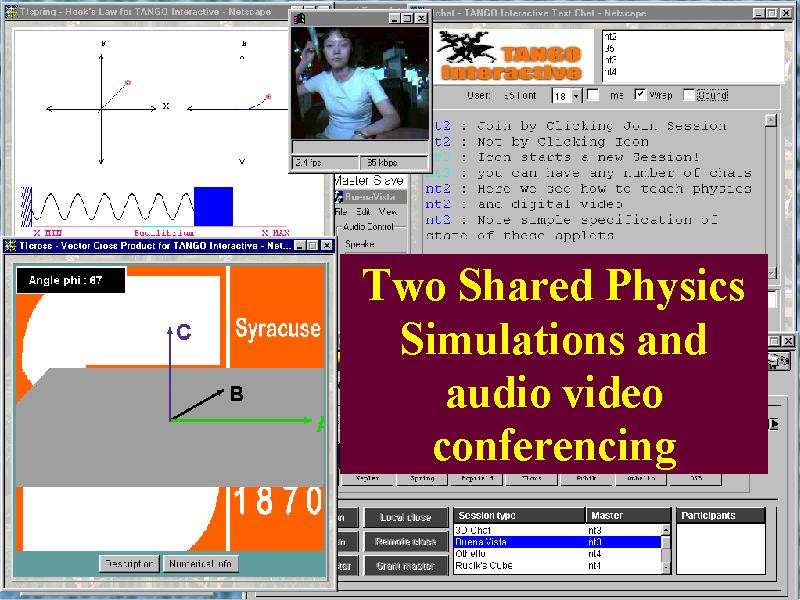The image size is (800, 600).
Task: Select the Othello session row
Action: click(x=557, y=554)
